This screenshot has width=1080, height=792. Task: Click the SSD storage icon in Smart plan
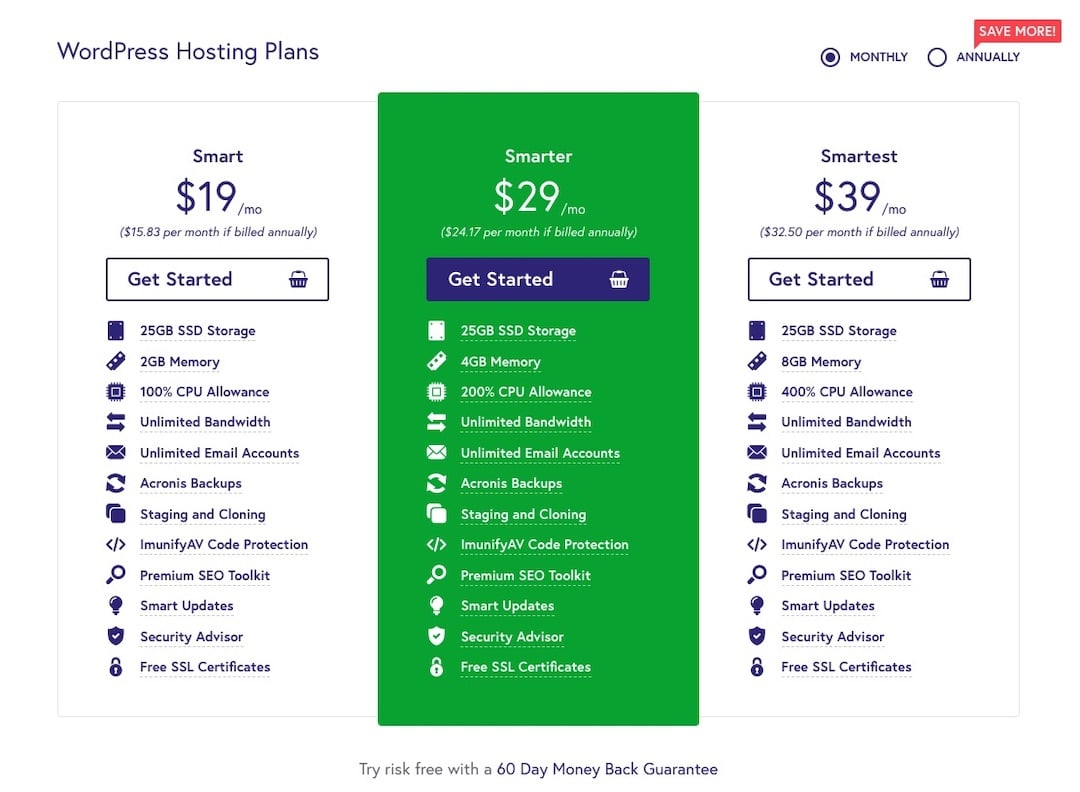116,331
